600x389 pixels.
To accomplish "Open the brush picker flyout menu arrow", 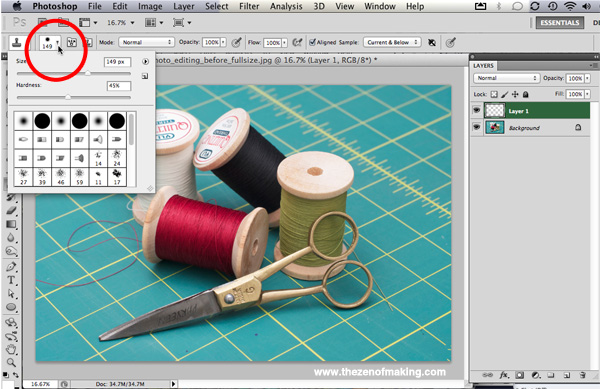I will pos(145,61).
